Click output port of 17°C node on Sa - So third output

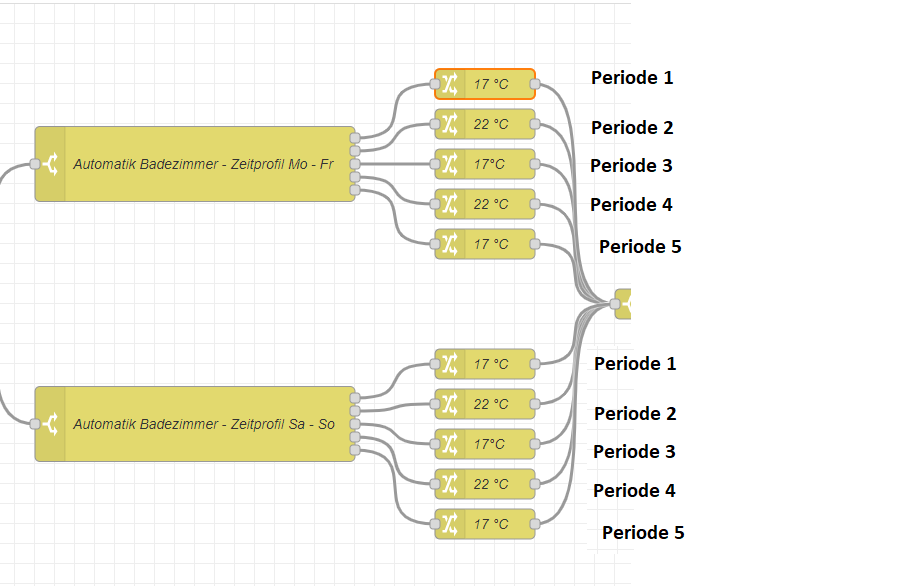click(535, 444)
